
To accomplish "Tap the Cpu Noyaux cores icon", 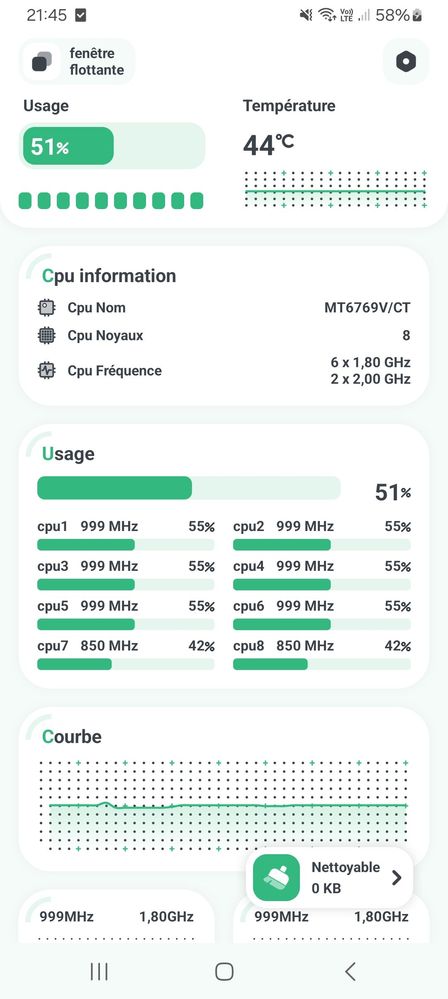I will [47, 336].
